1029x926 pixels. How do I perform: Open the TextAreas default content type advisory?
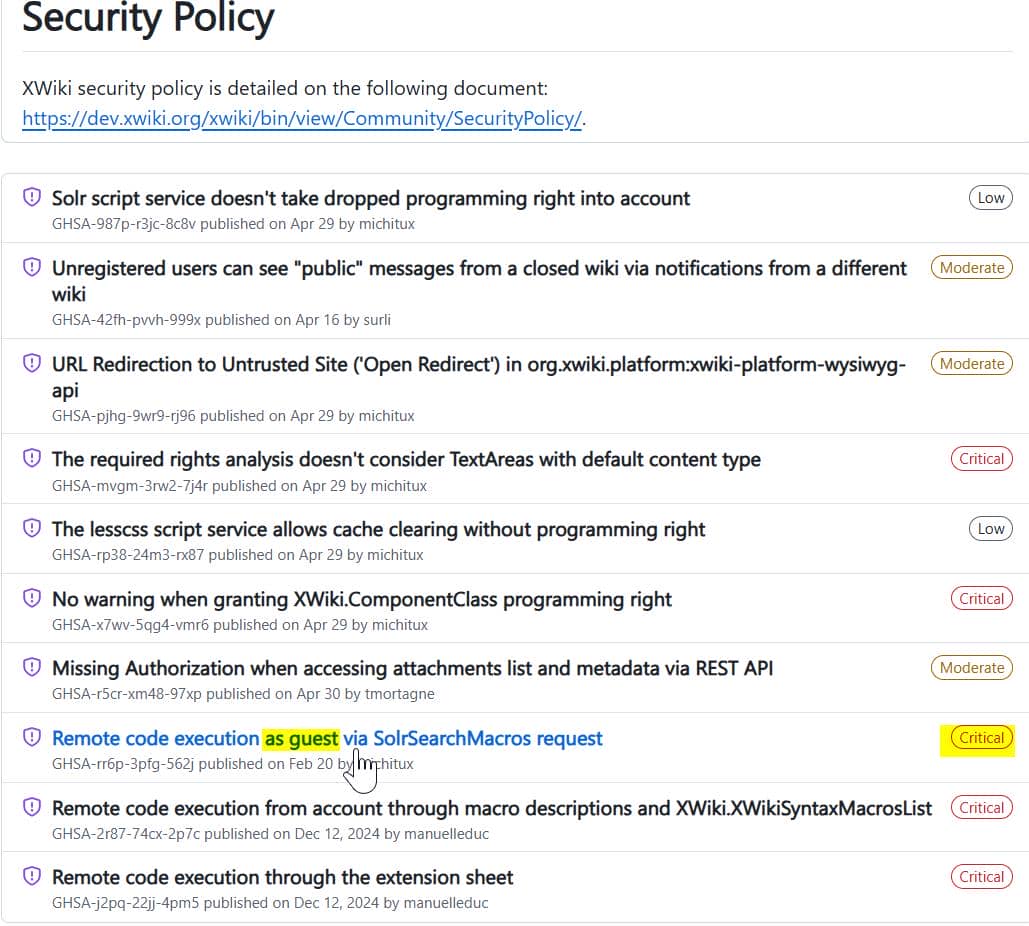(406, 459)
